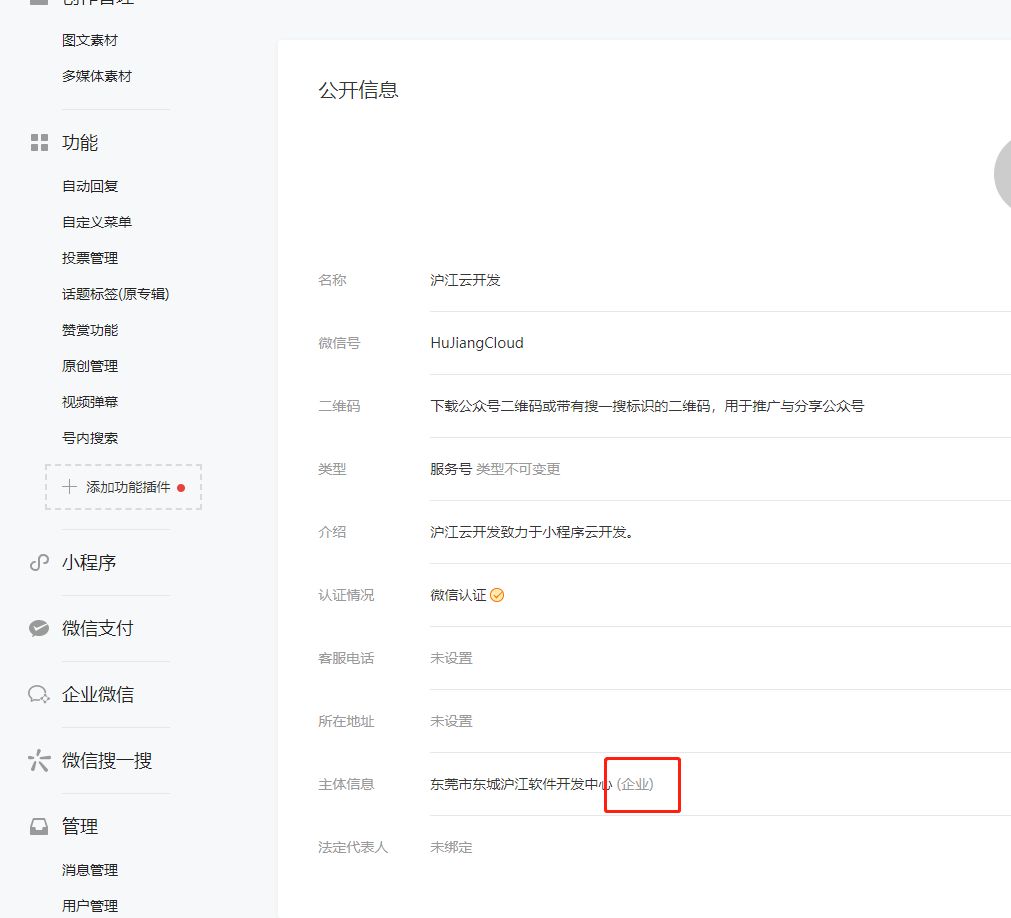
Task: Click the 添加功能插件 button
Action: [123, 487]
